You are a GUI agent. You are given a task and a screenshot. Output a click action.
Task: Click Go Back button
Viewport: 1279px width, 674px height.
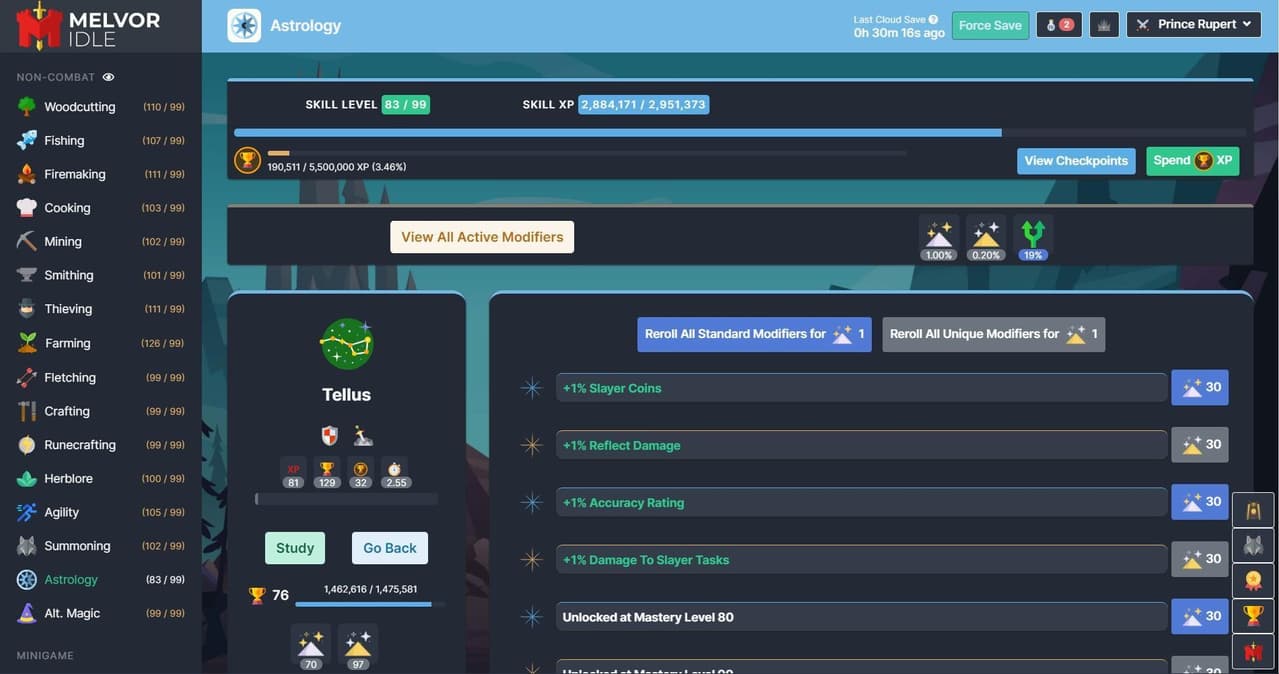tap(390, 548)
